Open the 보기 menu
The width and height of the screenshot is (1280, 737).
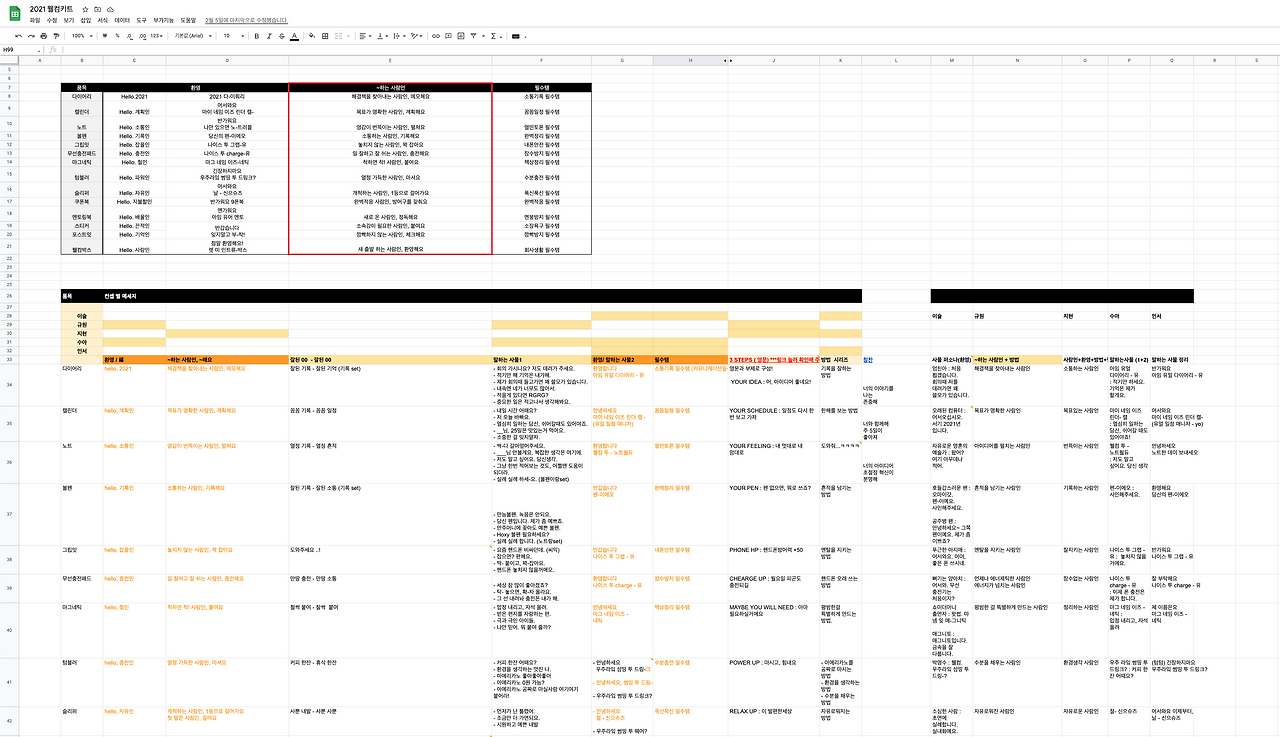click(x=68, y=20)
